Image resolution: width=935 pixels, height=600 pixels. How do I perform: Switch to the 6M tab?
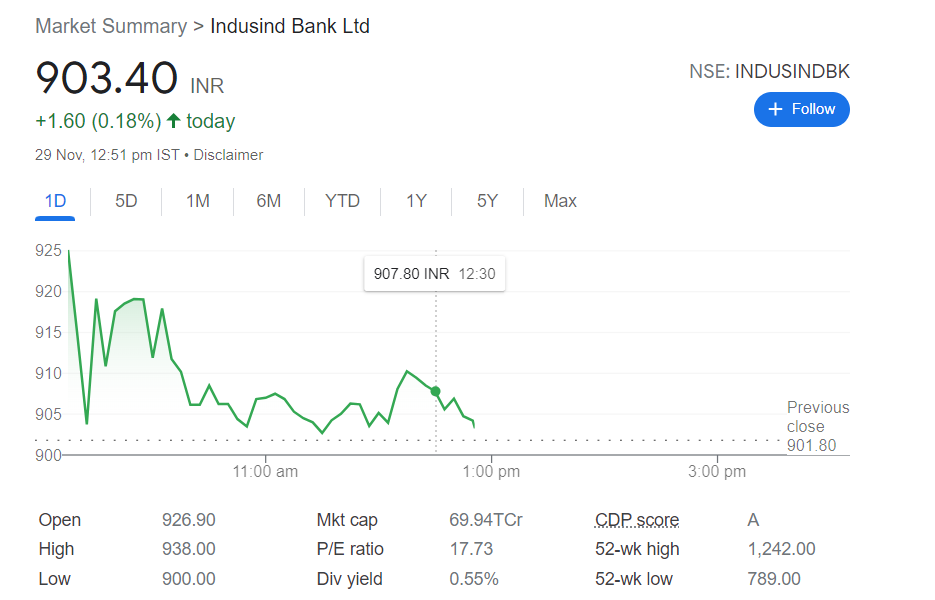[x=268, y=201]
